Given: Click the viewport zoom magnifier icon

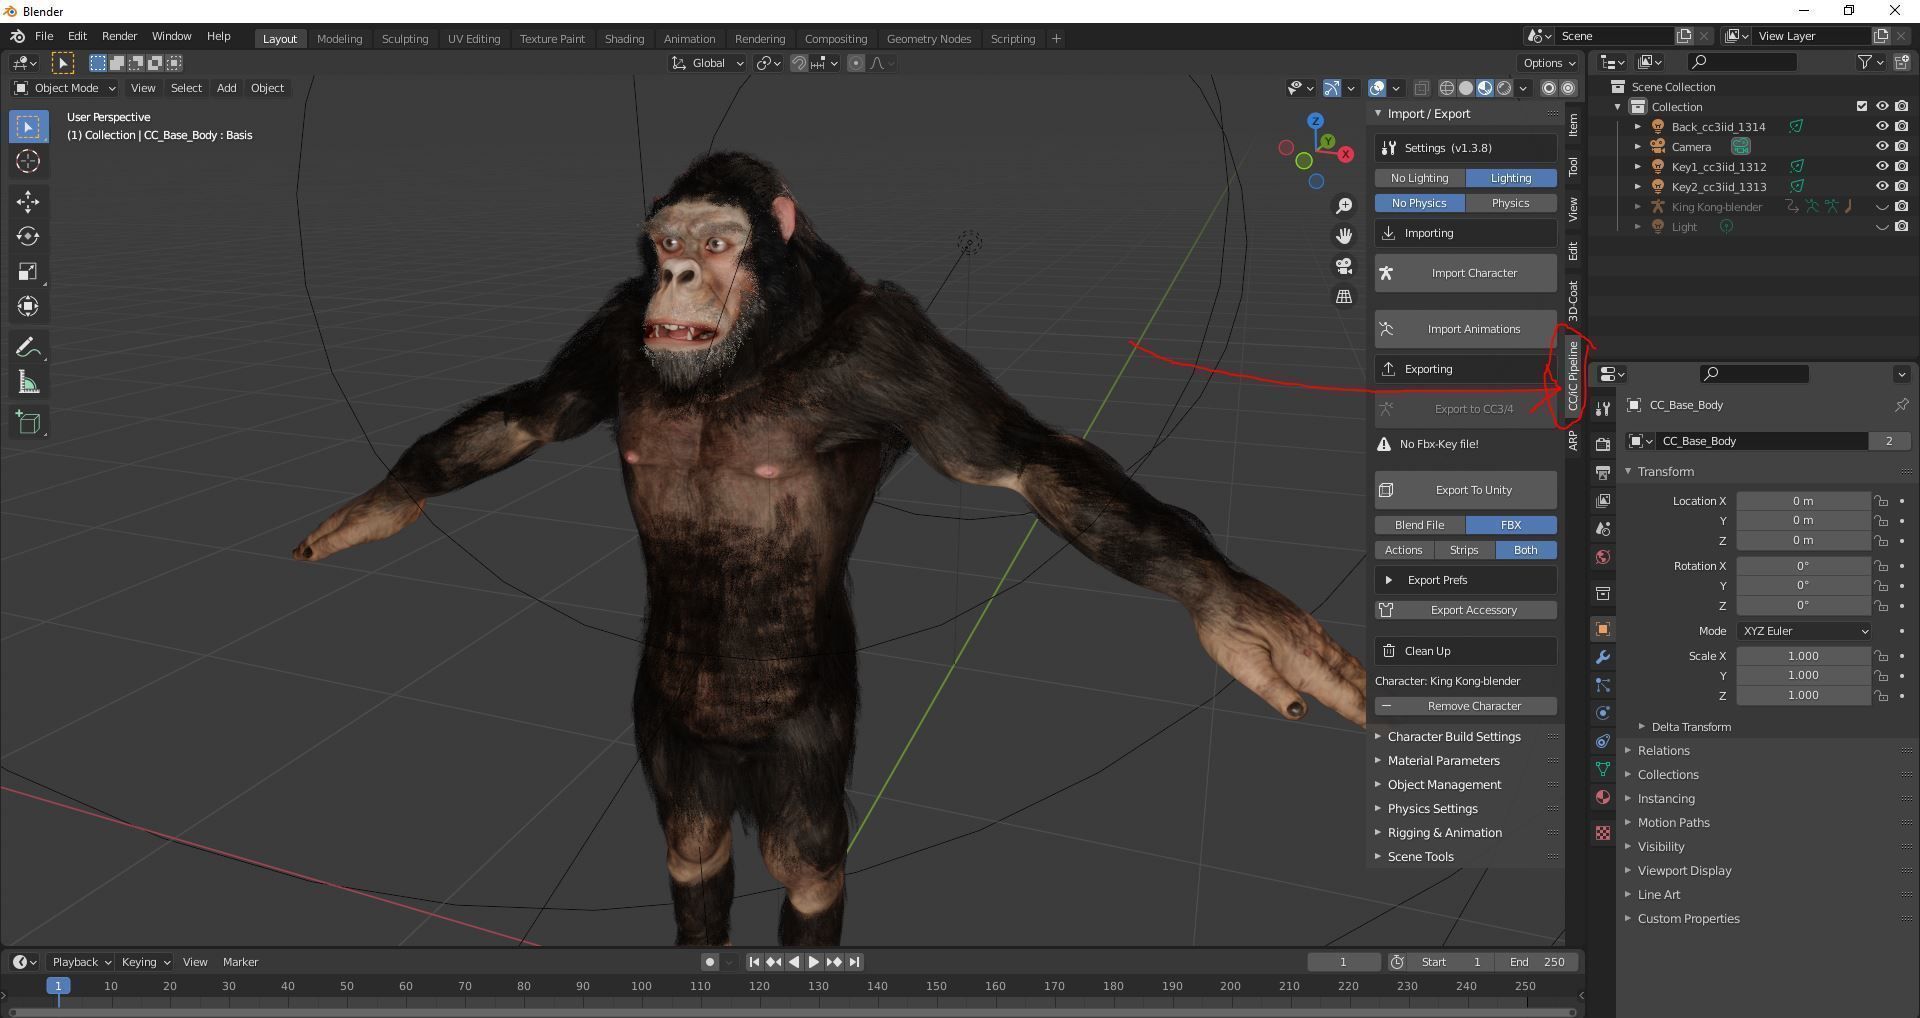Looking at the screenshot, I should pos(1344,205).
